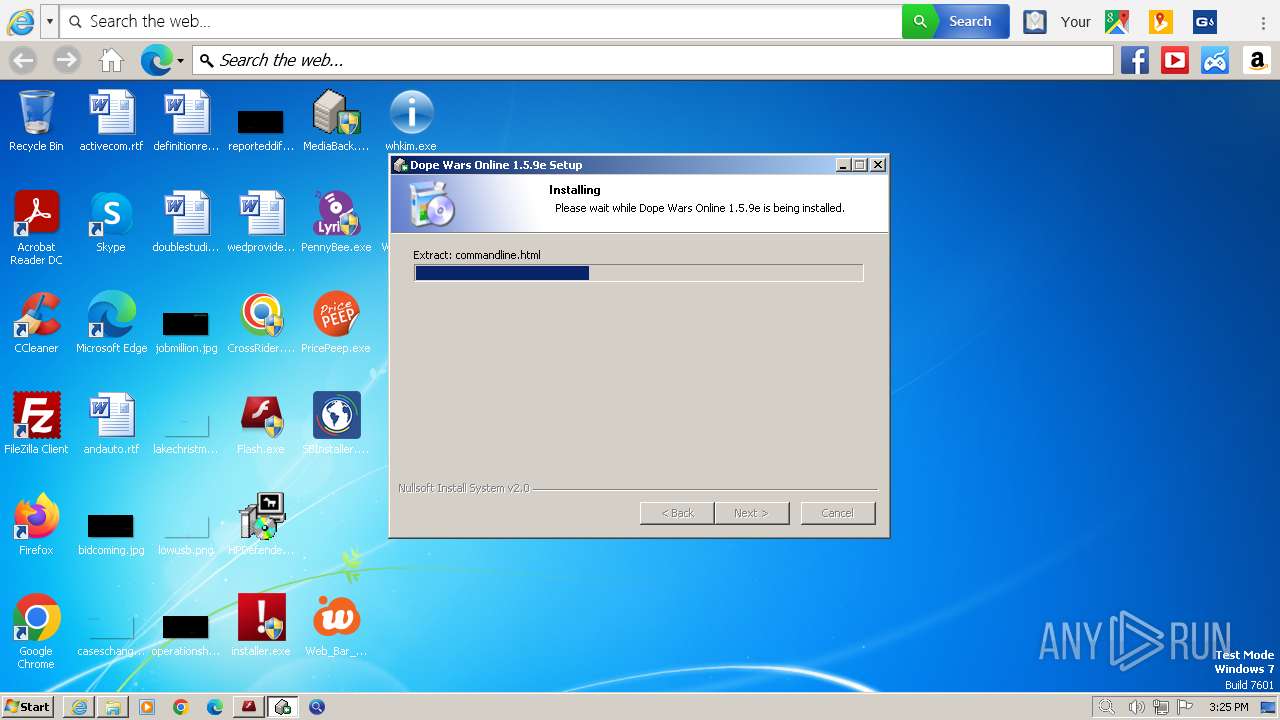Open Internet Explorer from the taskbar
This screenshot has width=1280, height=720.
click(x=79, y=707)
